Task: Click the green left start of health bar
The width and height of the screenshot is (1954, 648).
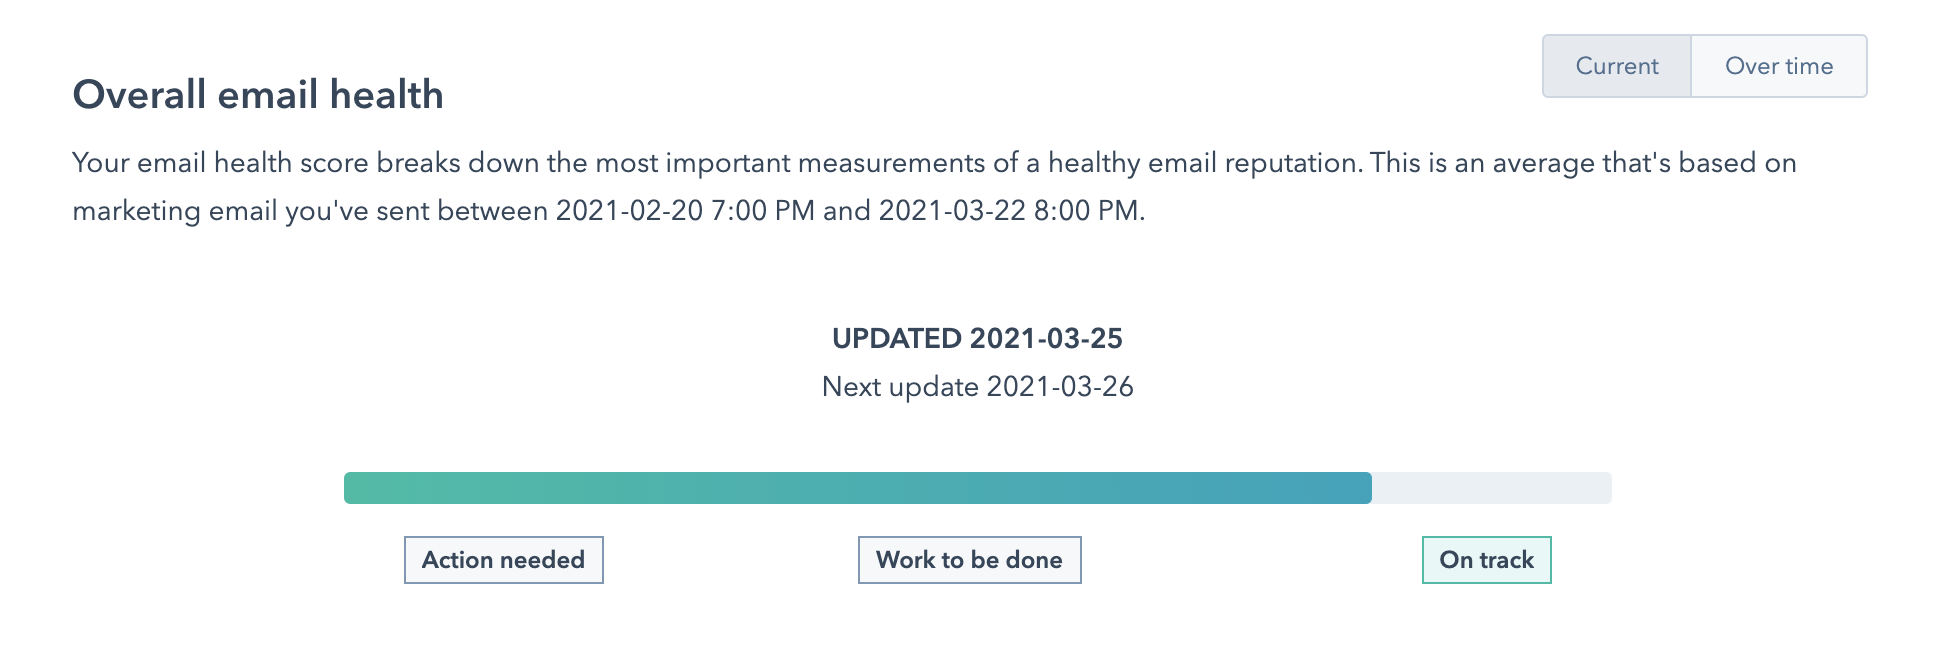Action: coord(362,488)
